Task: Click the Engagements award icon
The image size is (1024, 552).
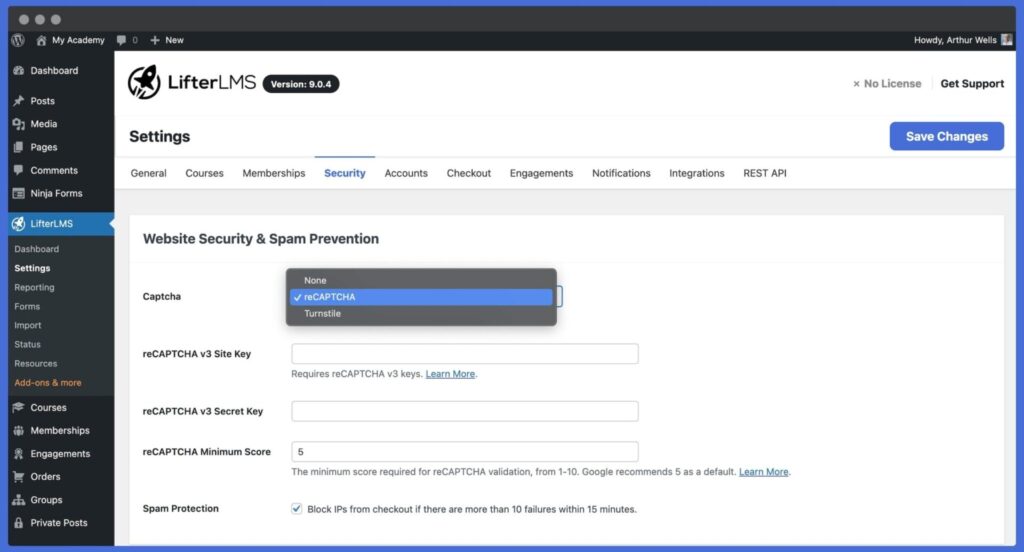Action: [x=19, y=453]
